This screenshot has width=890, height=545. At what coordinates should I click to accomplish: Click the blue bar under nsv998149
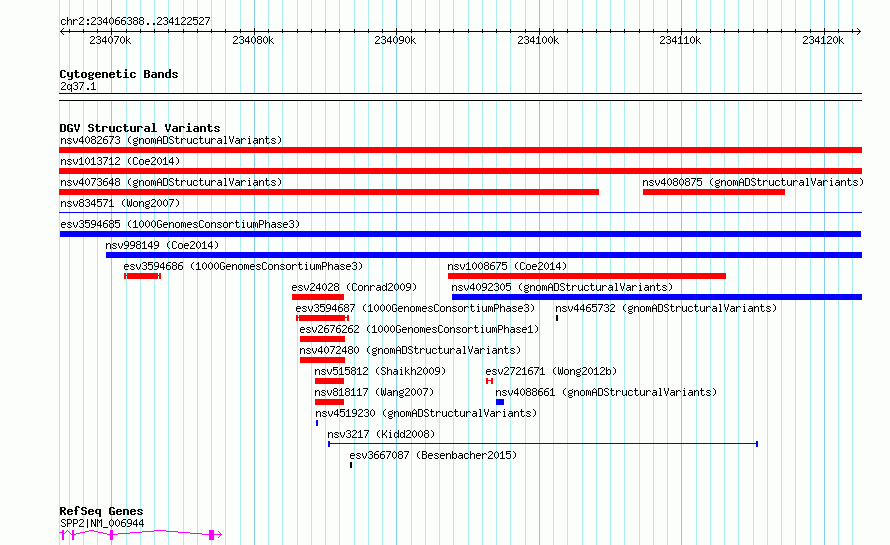coord(484,255)
